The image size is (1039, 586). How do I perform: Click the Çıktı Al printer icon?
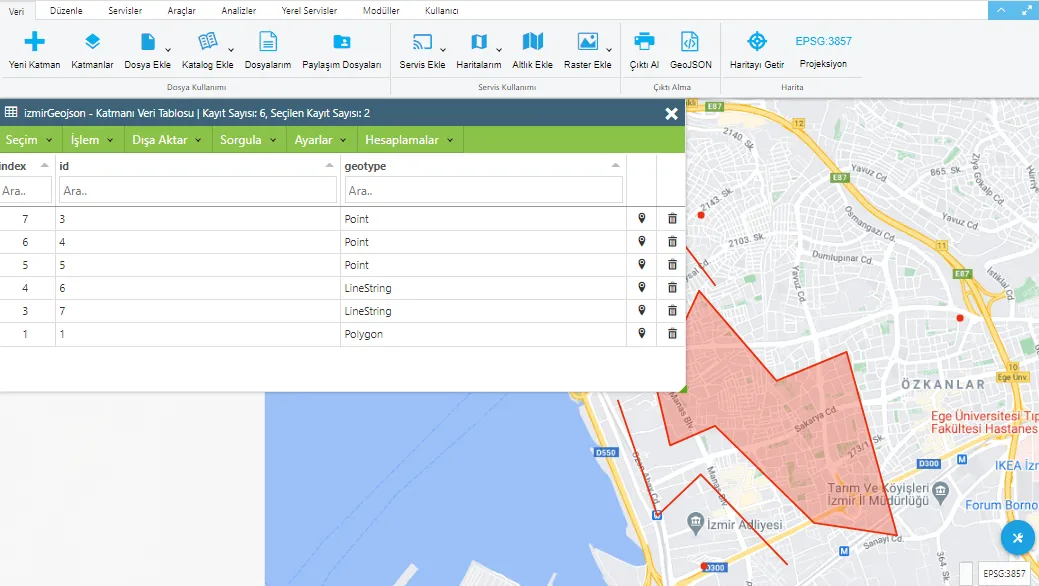pos(644,42)
